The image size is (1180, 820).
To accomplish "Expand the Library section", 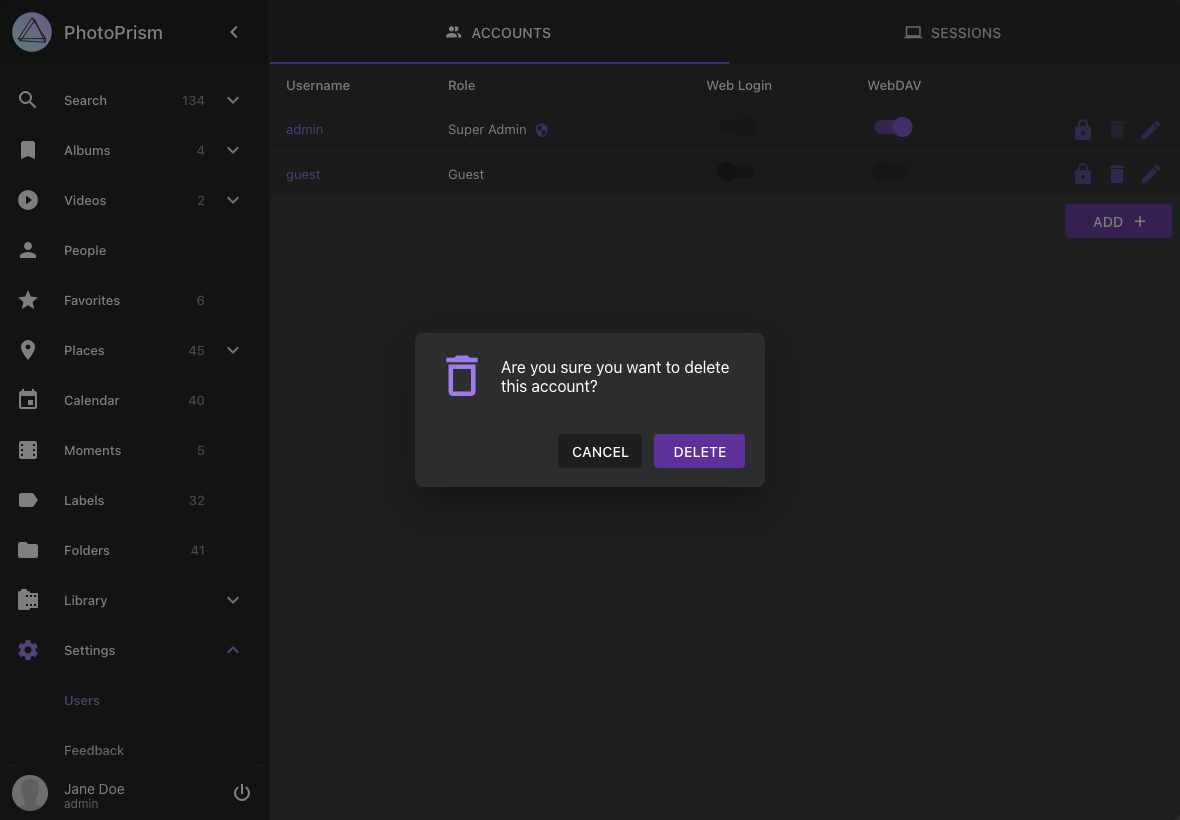I will 233,600.
